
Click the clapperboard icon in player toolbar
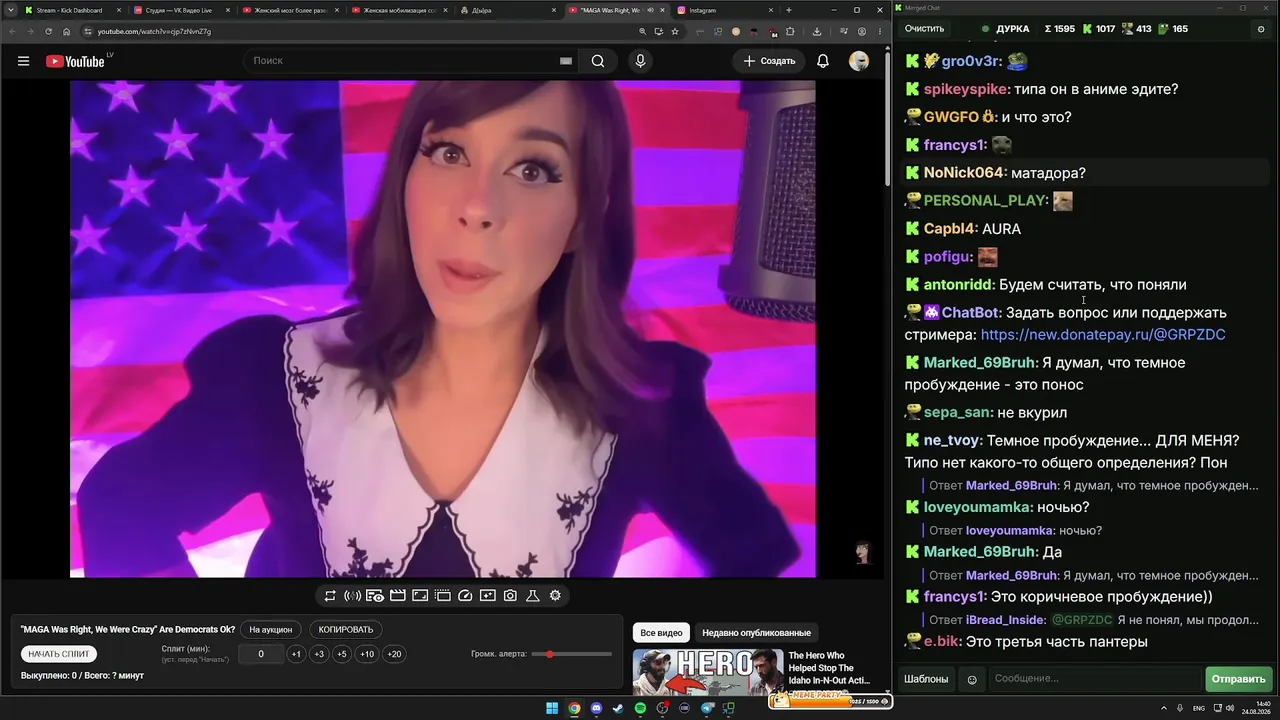397,596
